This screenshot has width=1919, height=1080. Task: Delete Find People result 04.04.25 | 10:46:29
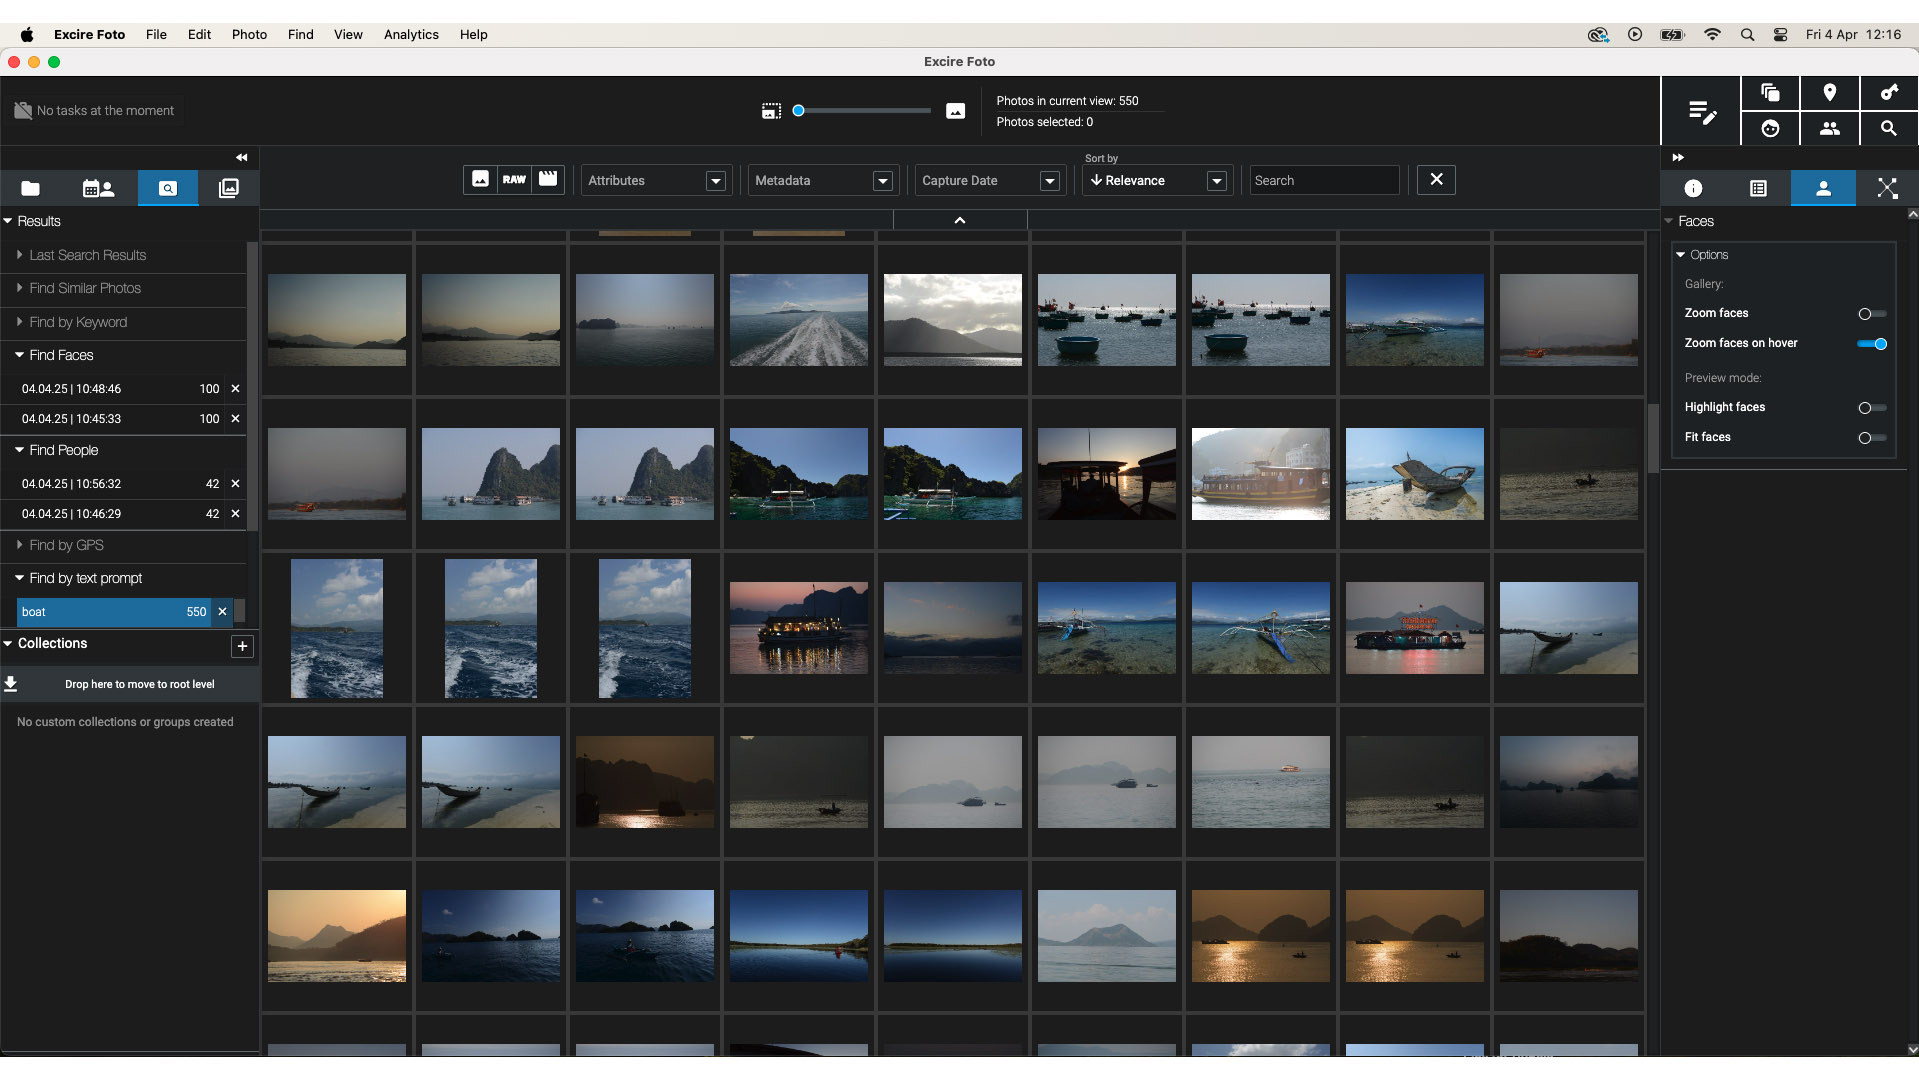click(x=236, y=514)
